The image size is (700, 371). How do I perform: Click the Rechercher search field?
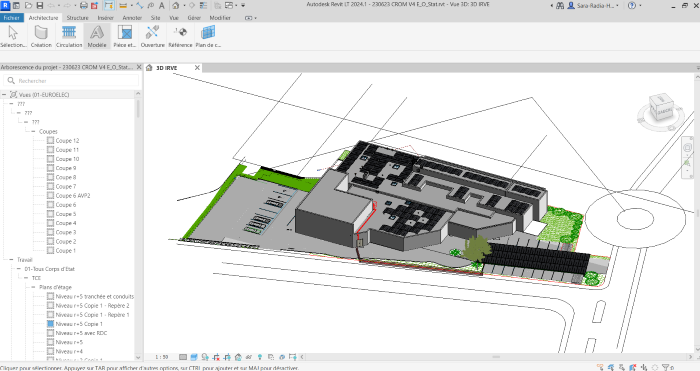point(71,81)
